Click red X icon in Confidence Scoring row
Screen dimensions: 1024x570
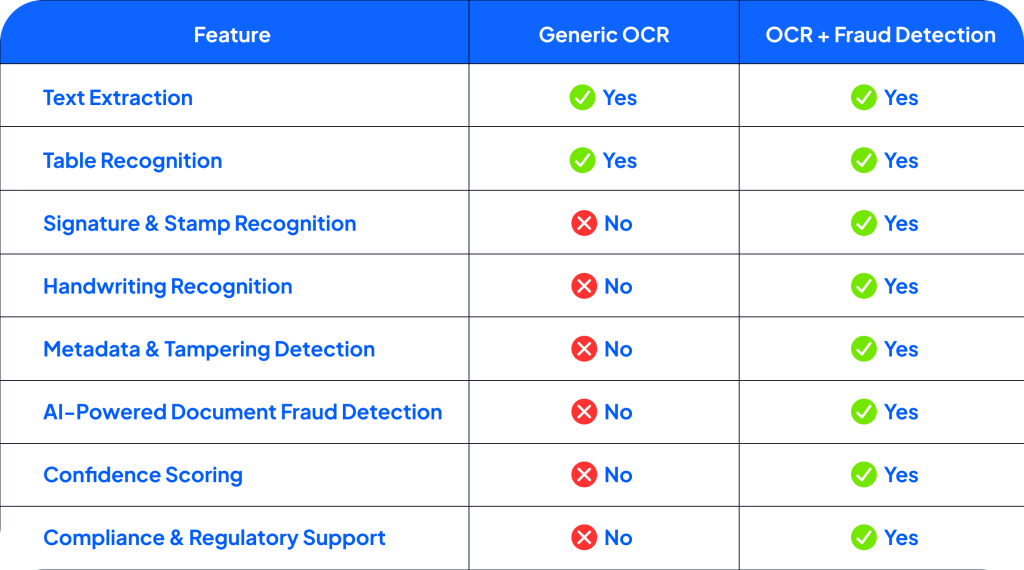click(584, 475)
